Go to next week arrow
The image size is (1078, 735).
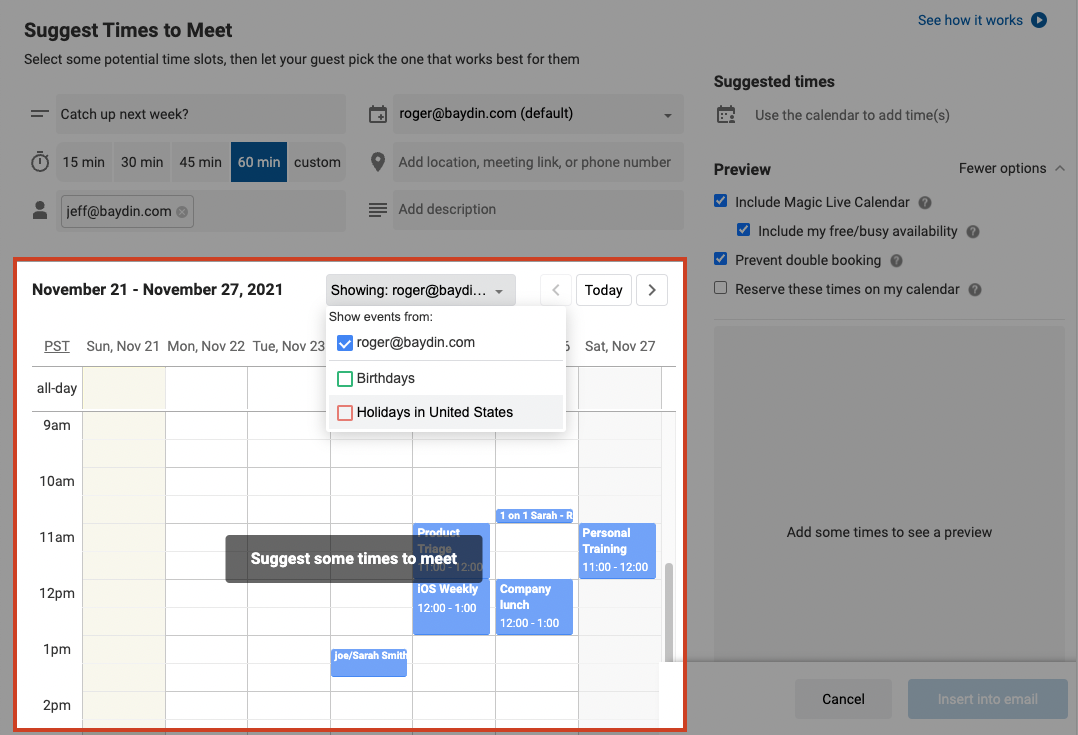[x=652, y=290]
